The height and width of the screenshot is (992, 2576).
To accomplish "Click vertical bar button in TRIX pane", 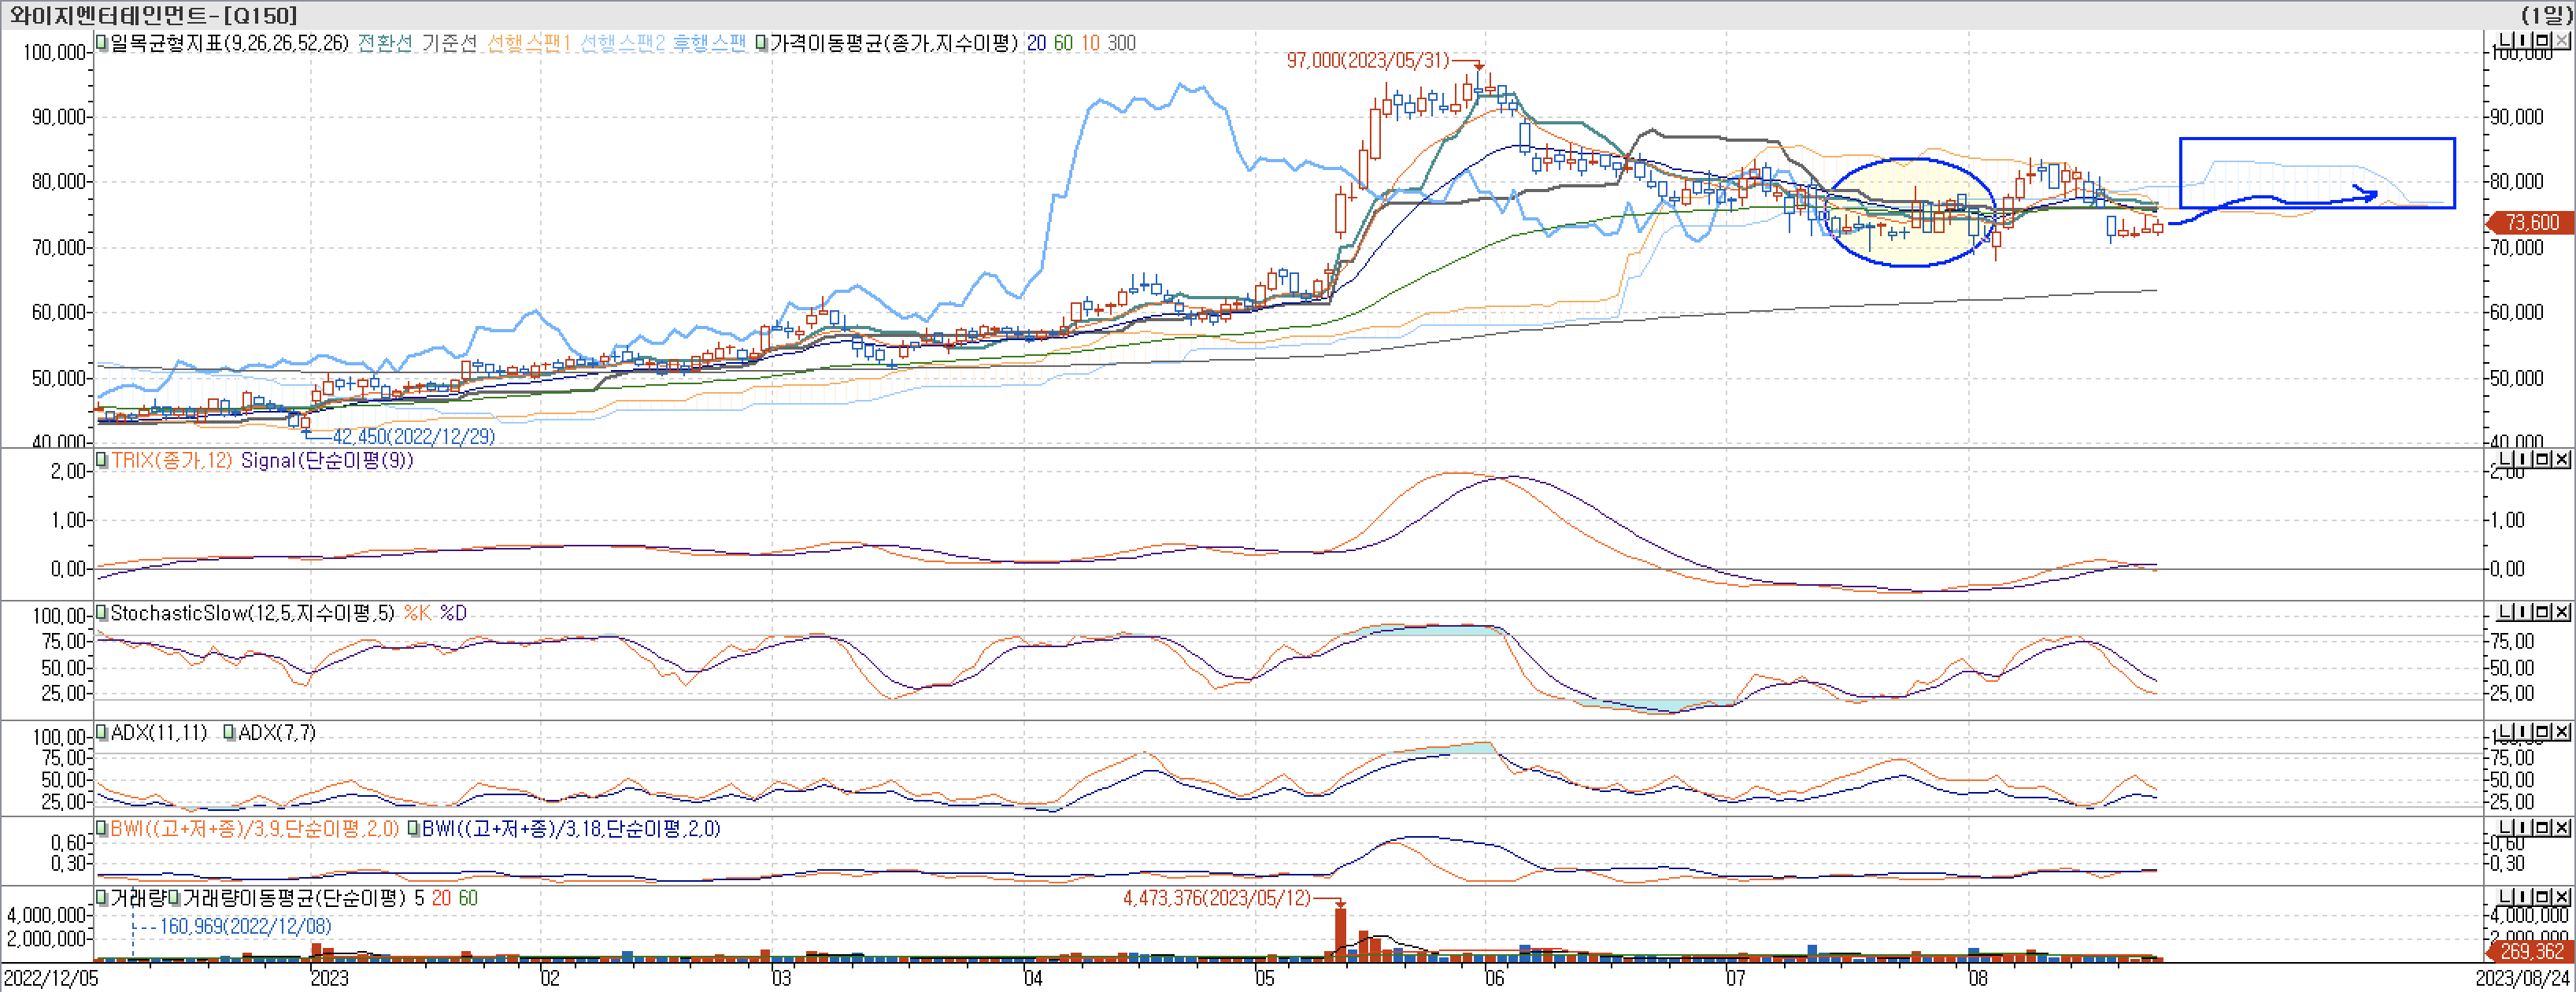I will [x=2524, y=459].
